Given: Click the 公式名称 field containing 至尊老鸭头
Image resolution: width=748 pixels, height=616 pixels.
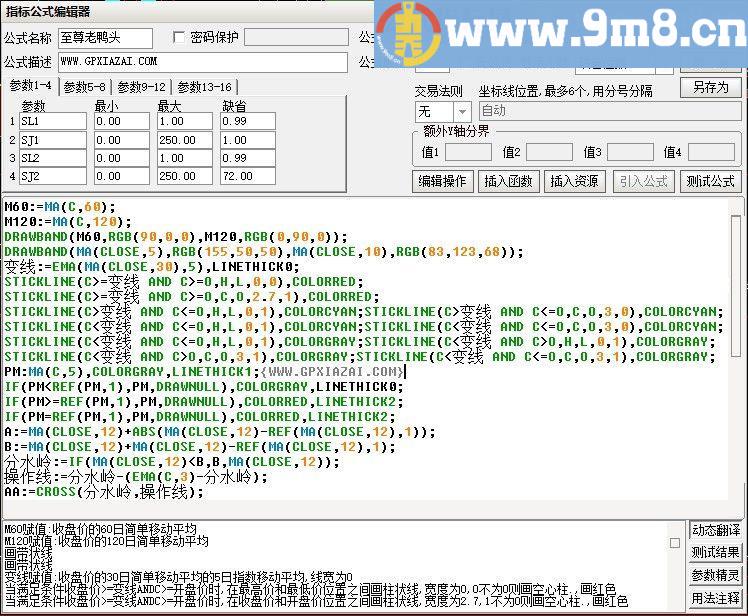Looking at the screenshot, I should (x=105, y=38).
